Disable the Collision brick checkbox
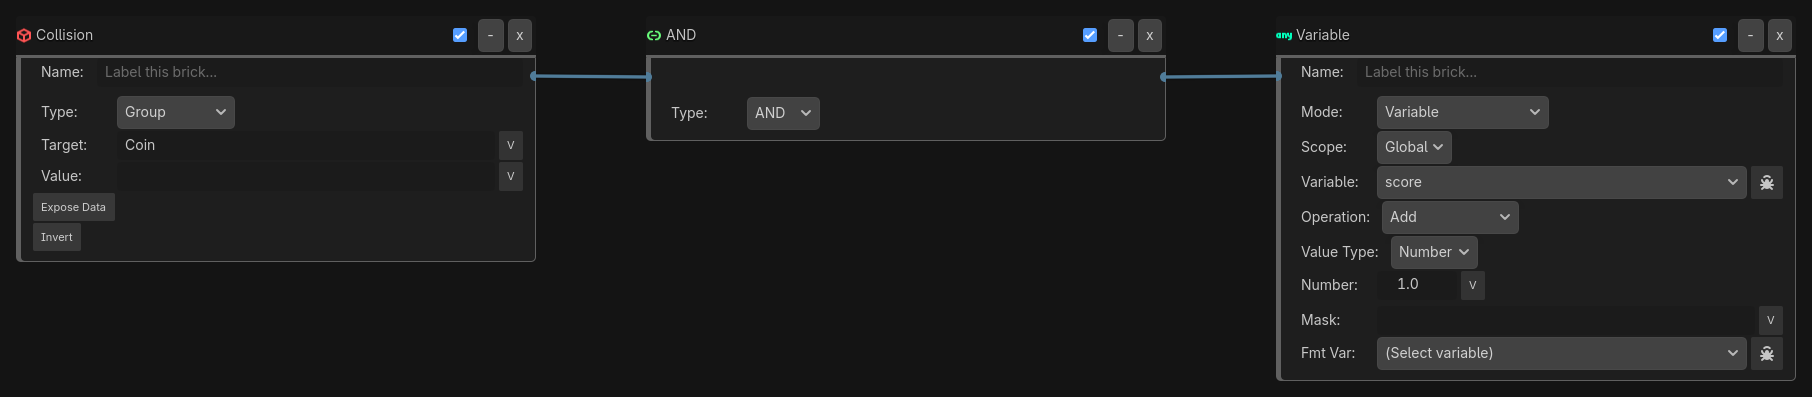 (x=460, y=35)
